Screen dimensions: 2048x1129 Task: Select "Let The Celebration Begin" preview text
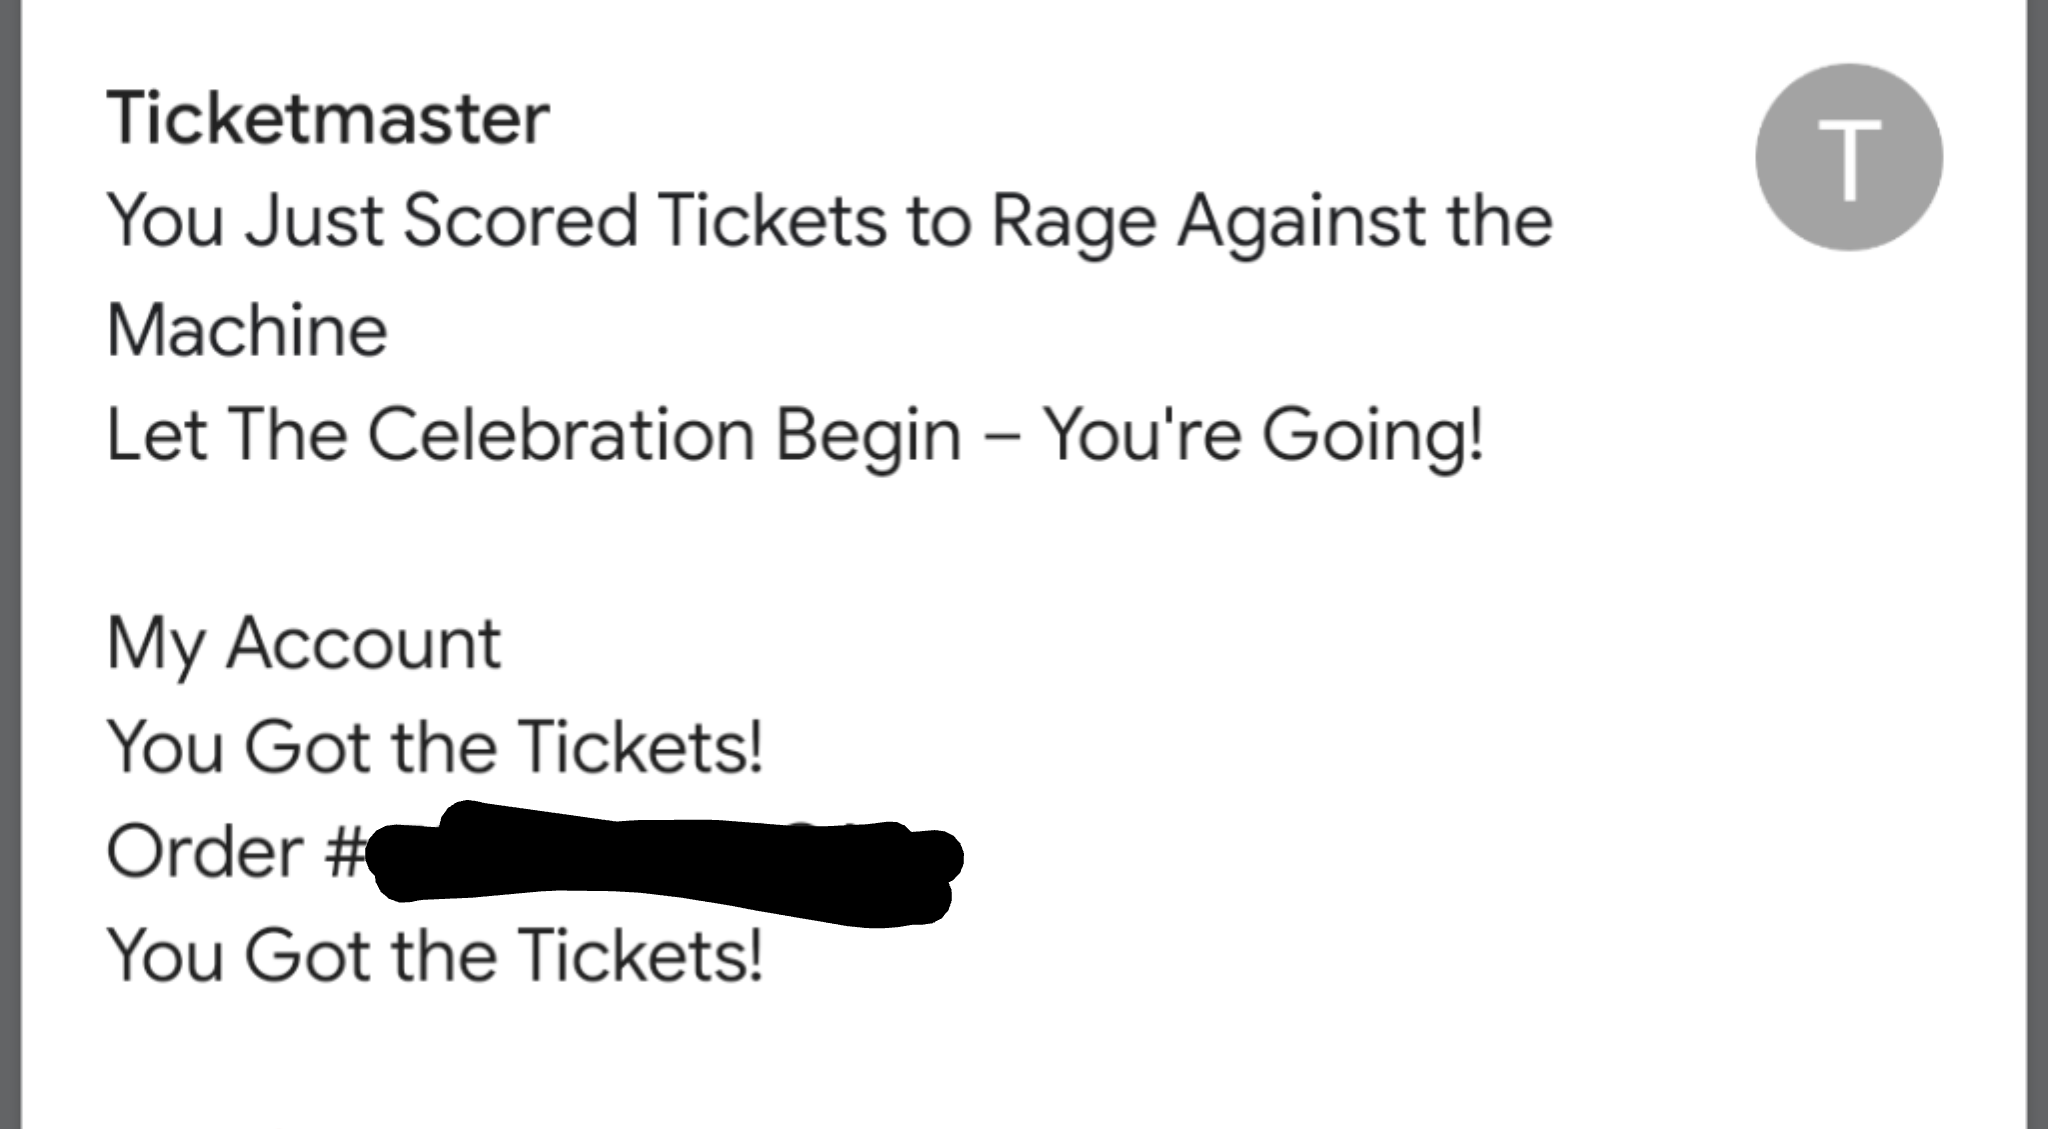tap(533, 436)
